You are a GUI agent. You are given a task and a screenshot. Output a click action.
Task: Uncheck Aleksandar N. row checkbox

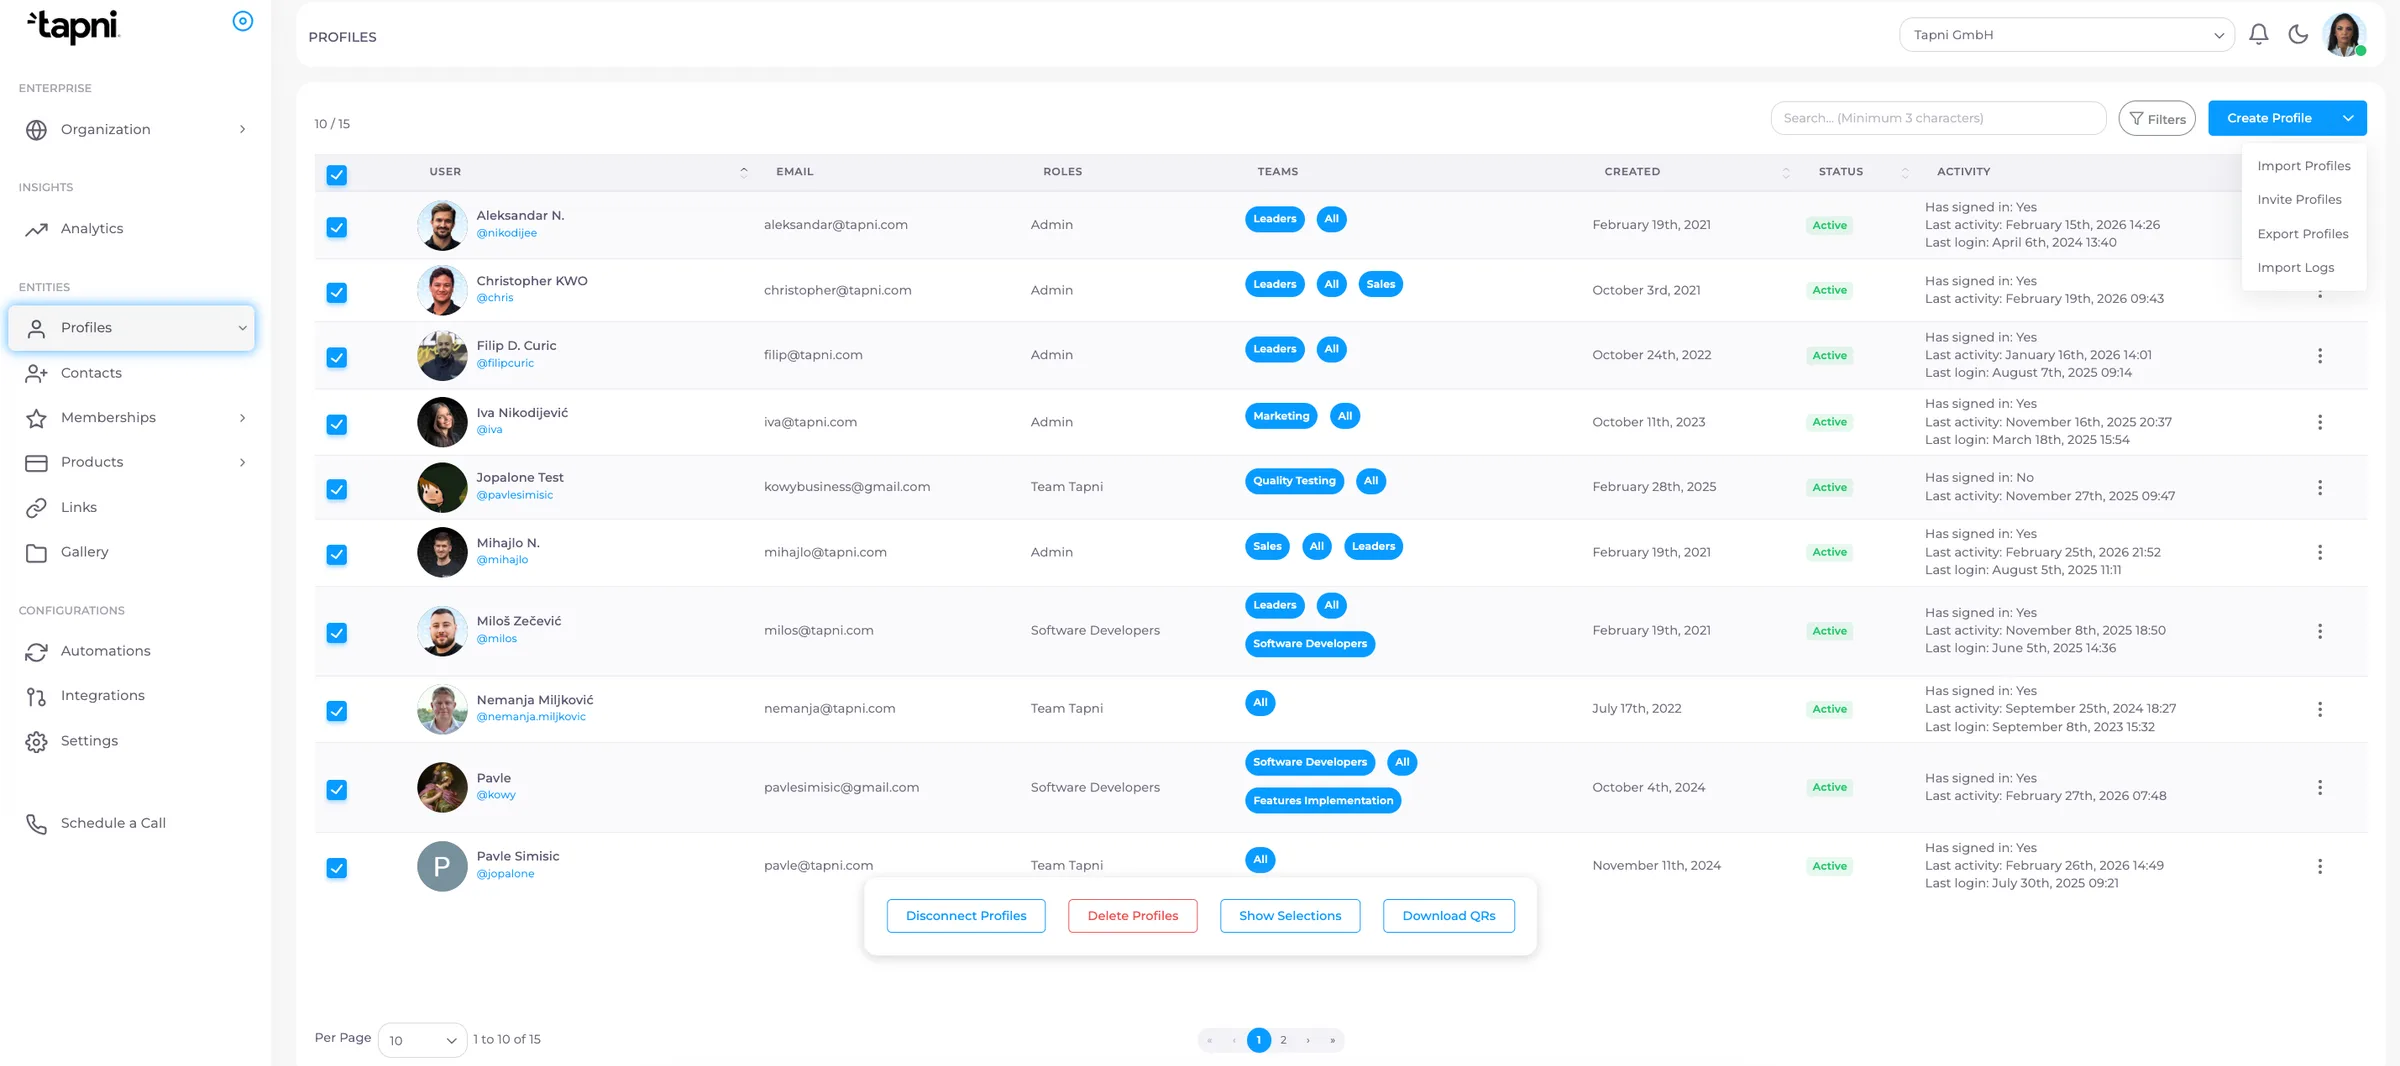click(337, 227)
